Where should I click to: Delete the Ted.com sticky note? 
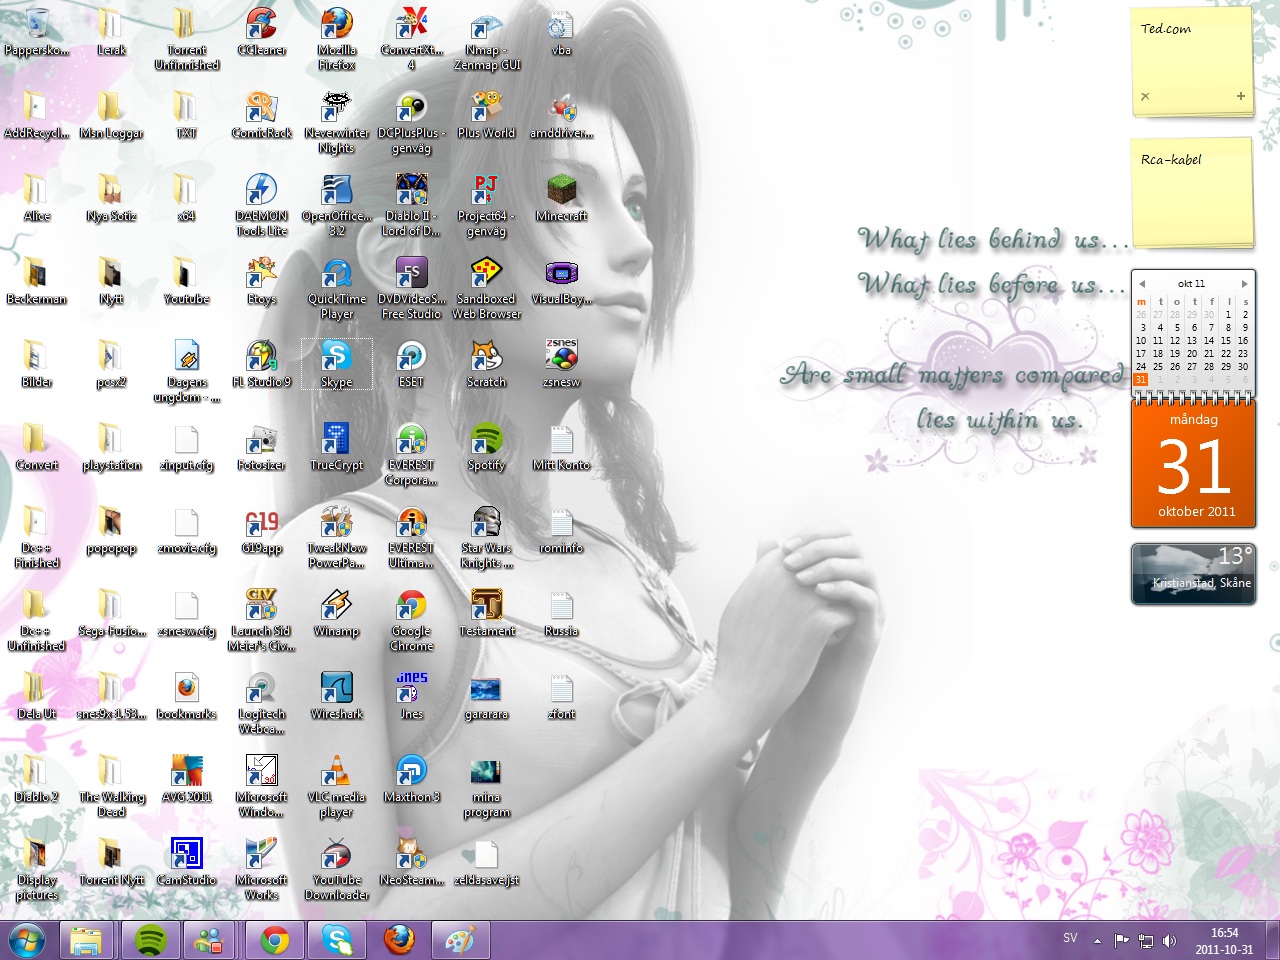[1145, 97]
